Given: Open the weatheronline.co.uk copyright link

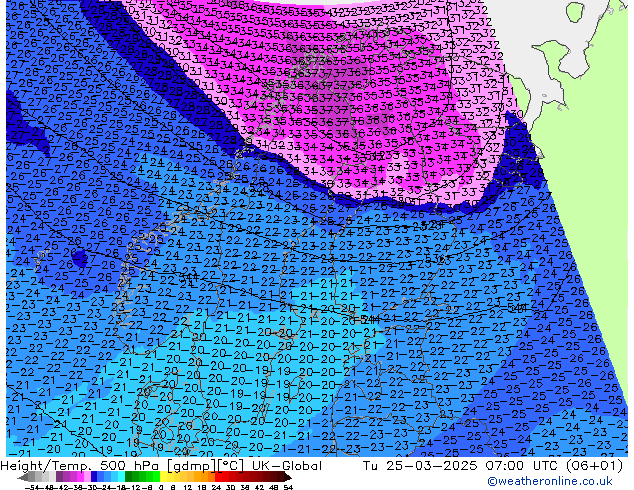Looking at the screenshot, I should point(550,481).
